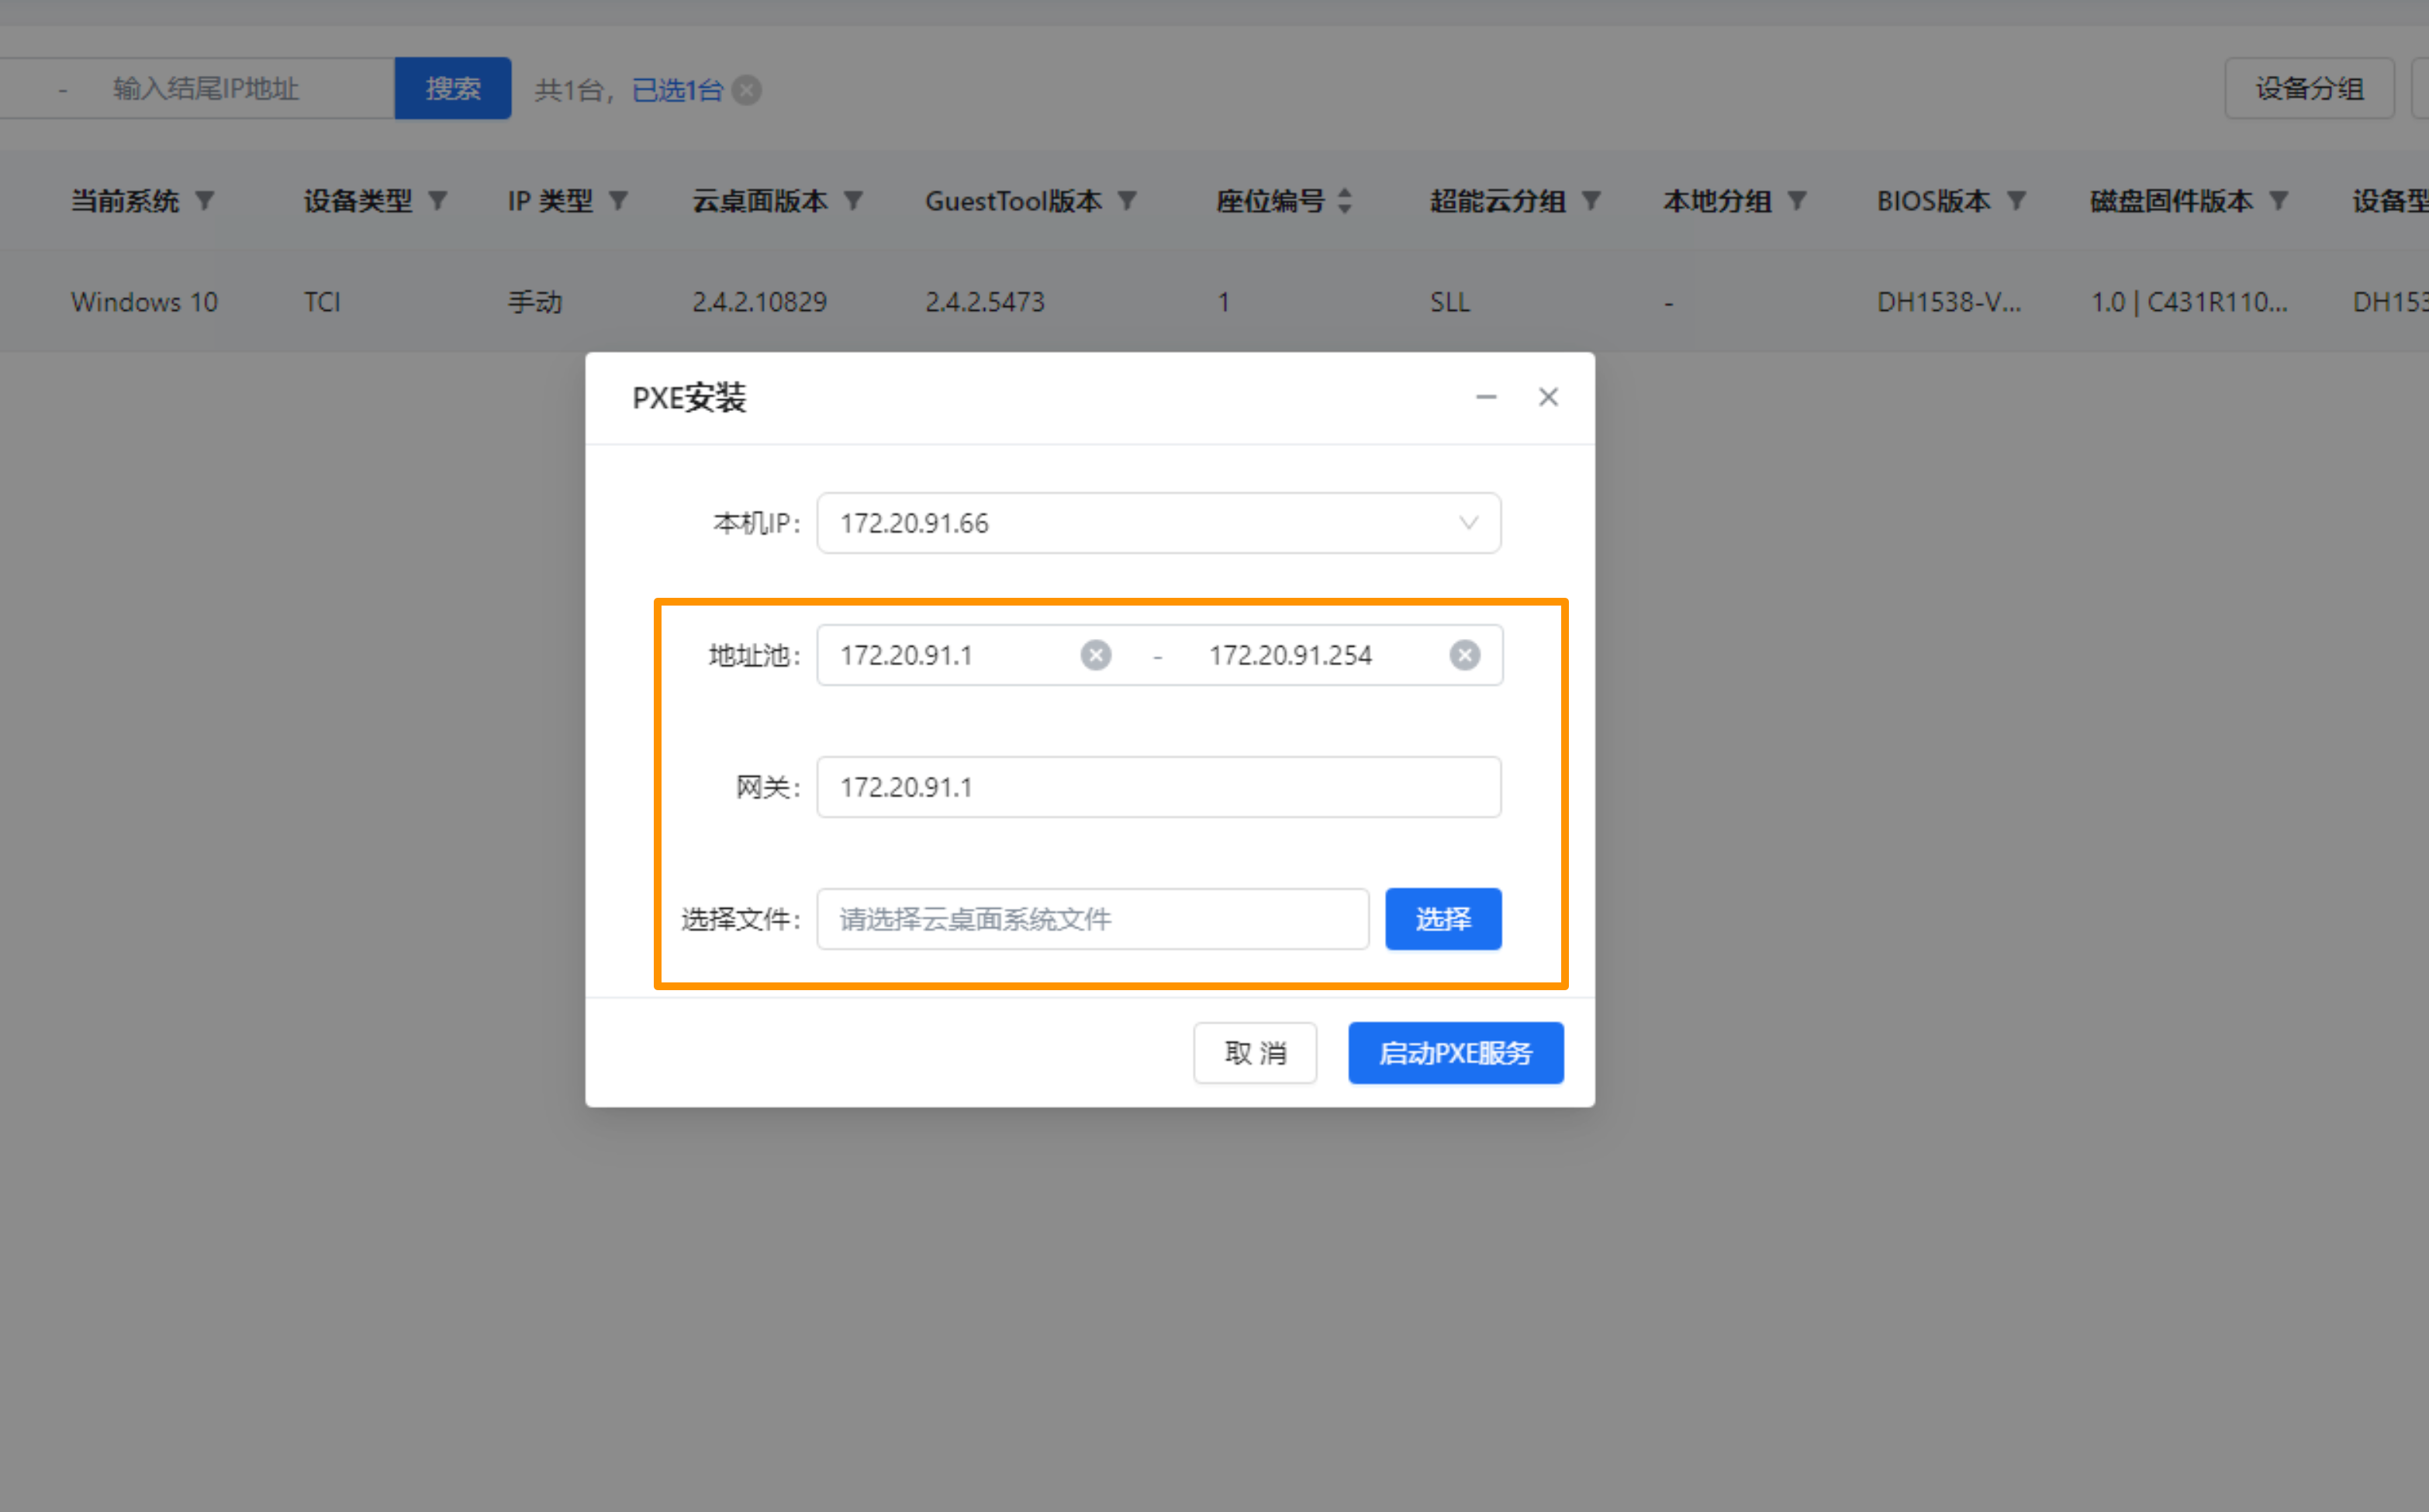This screenshot has width=2429, height=1512.
Task: Open the BIOS version filter dropdown
Action: 2016,201
